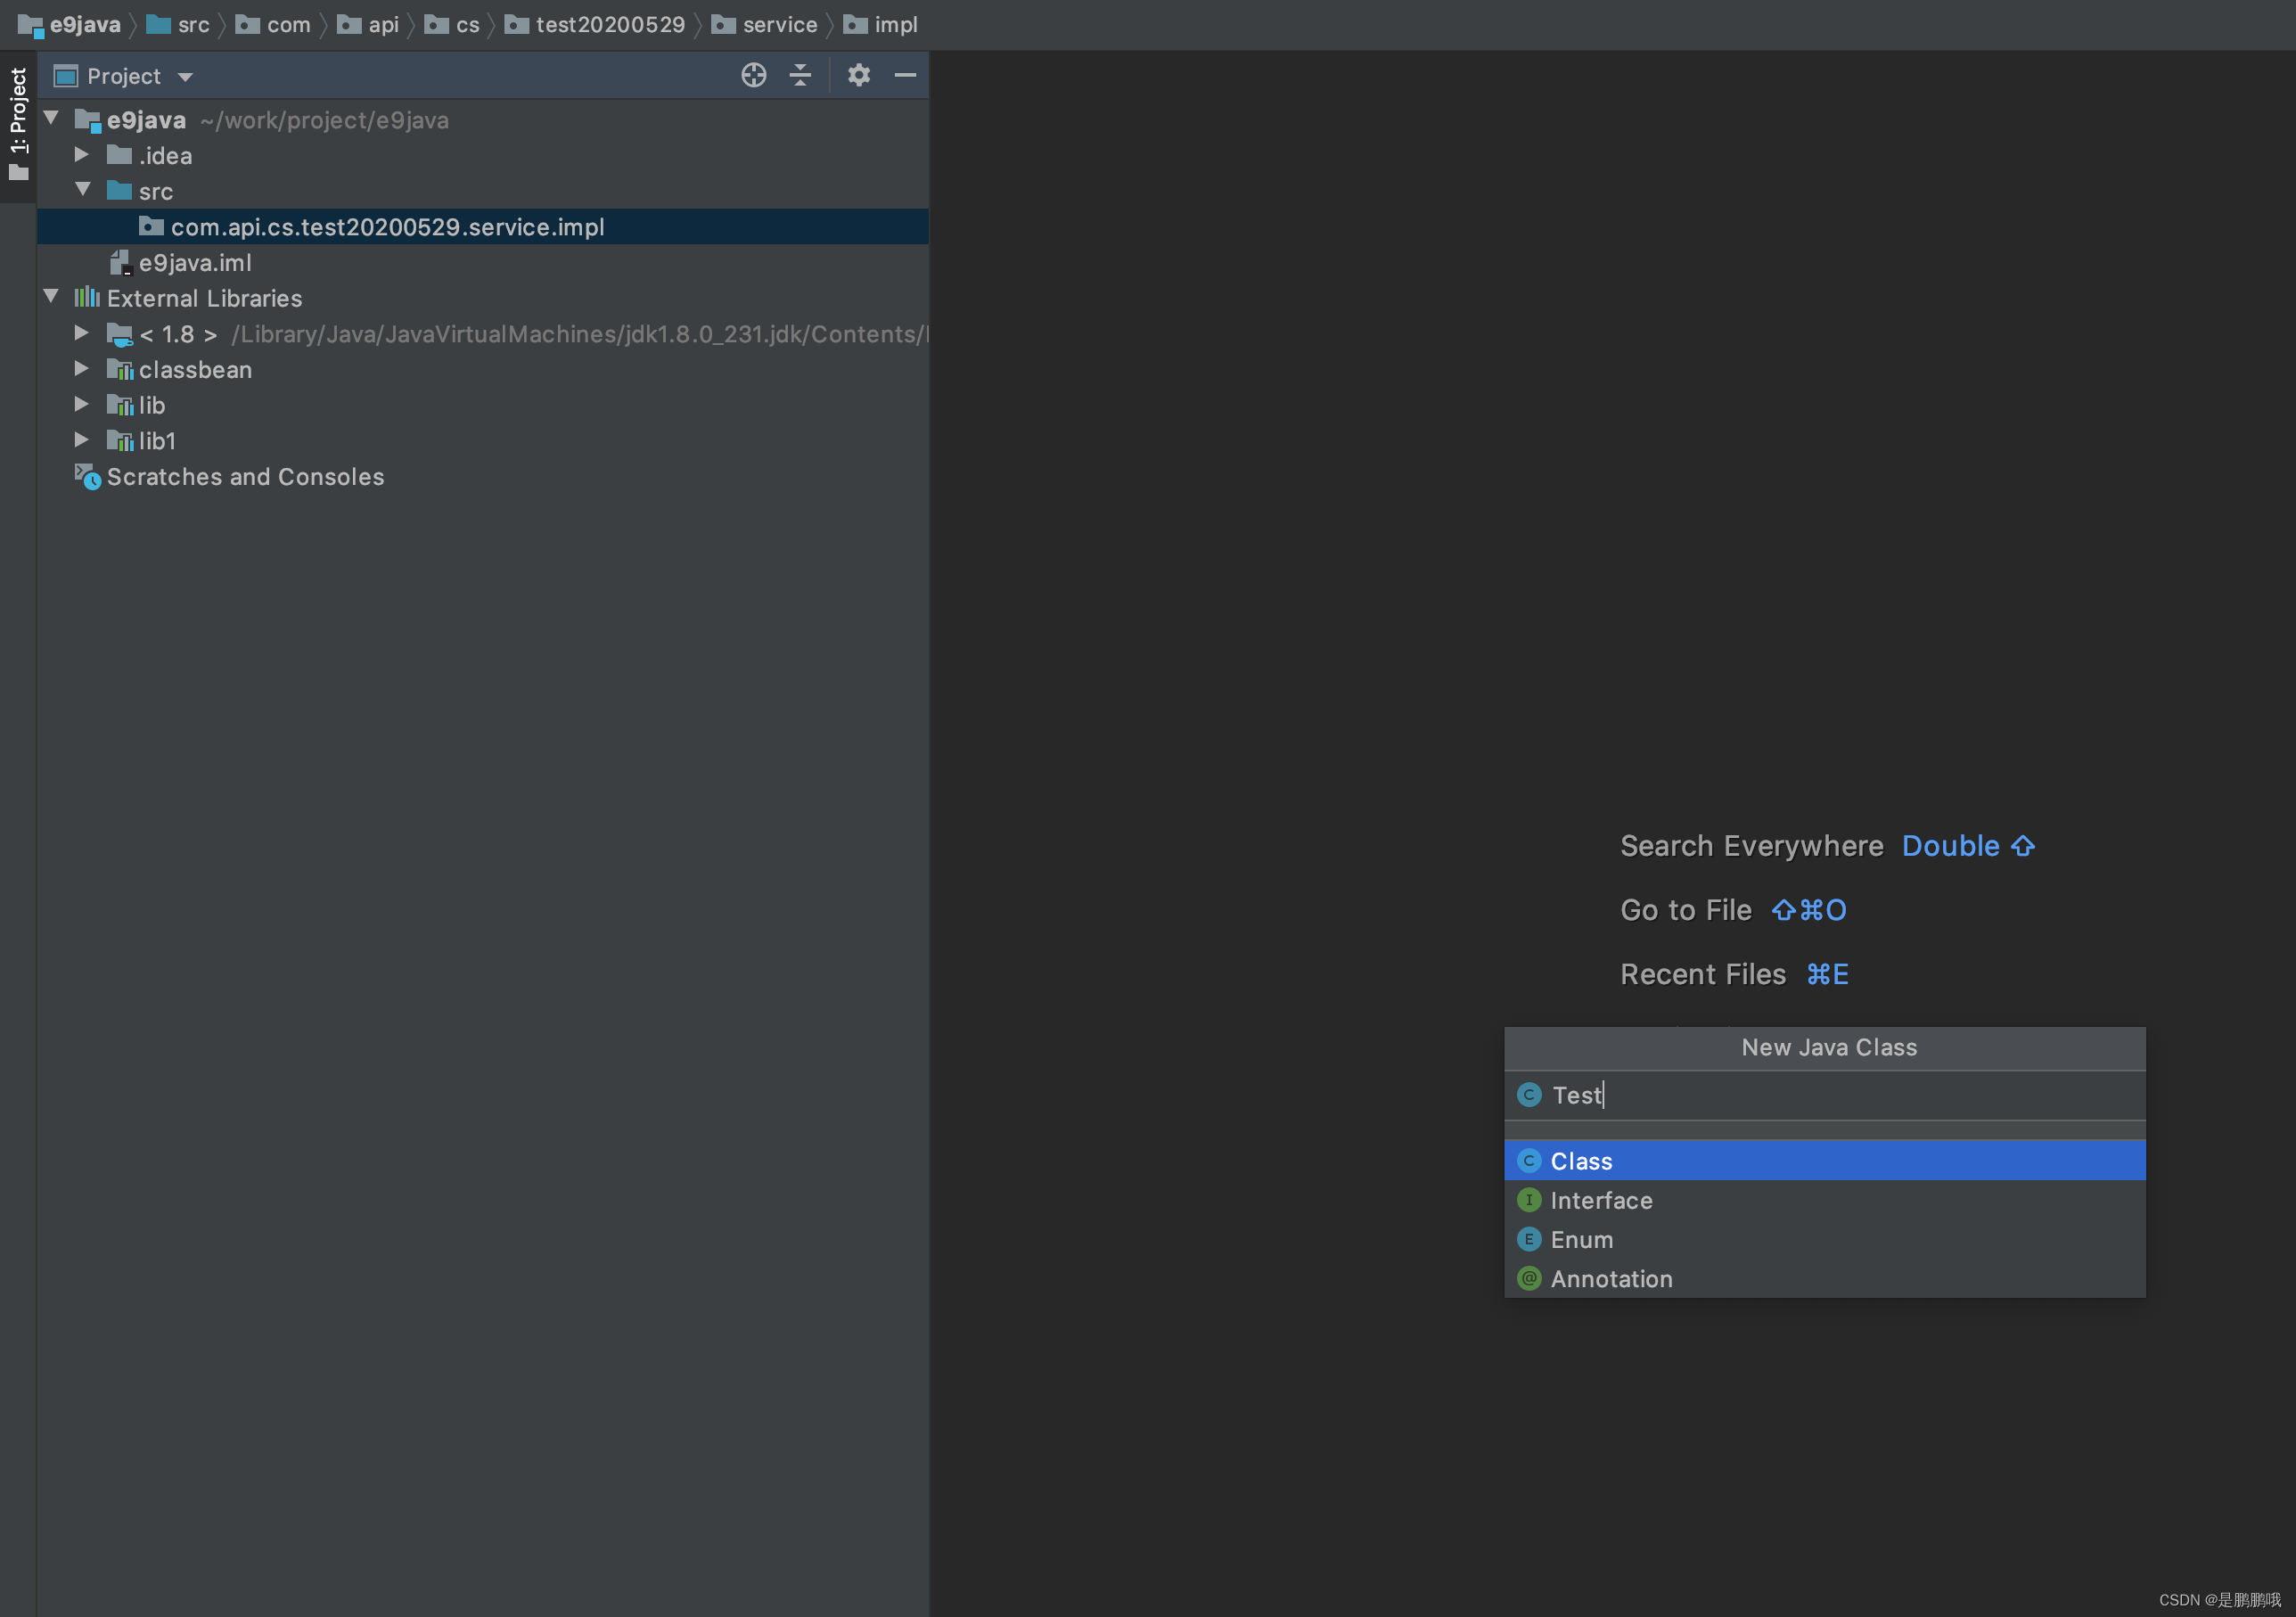Expand the .idea folder arrow
Screen dimensions: 2296x1617
[x=82, y=155]
